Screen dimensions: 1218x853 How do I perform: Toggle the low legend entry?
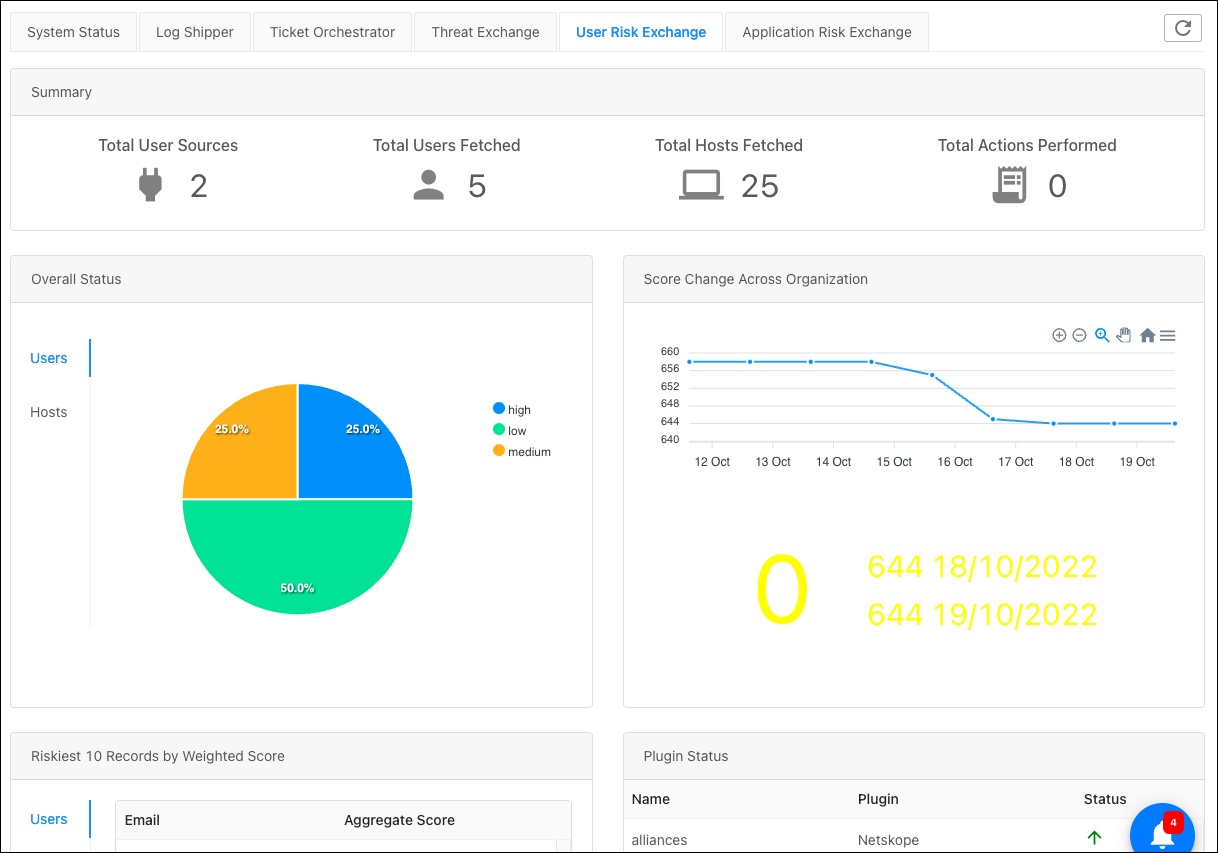tap(510, 430)
